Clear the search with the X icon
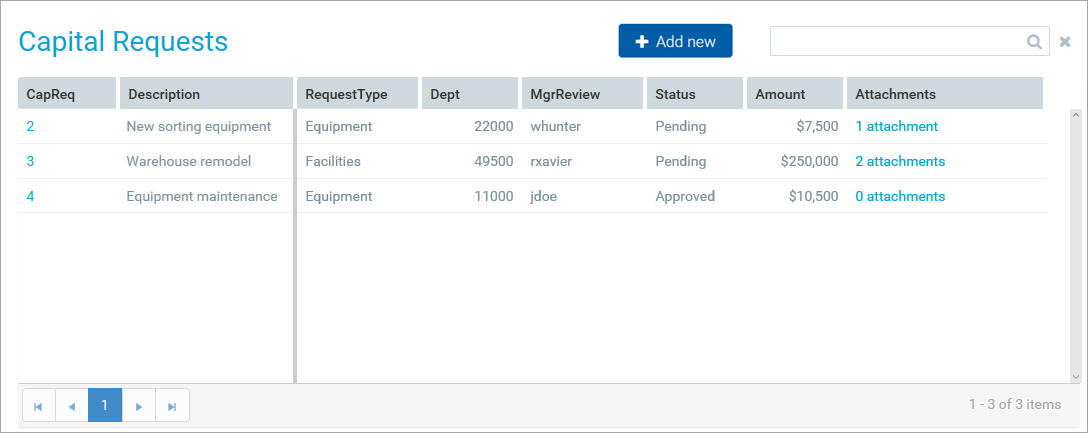Image resolution: width=1088 pixels, height=433 pixels. [1065, 42]
